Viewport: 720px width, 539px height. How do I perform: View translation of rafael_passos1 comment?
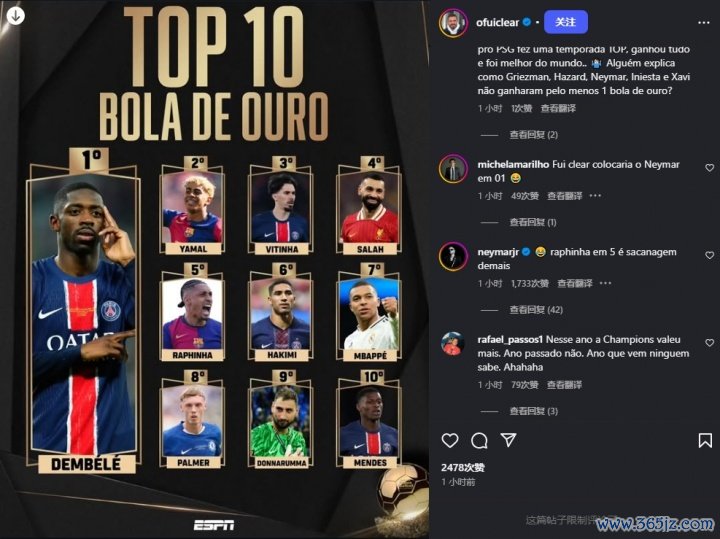click(564, 385)
